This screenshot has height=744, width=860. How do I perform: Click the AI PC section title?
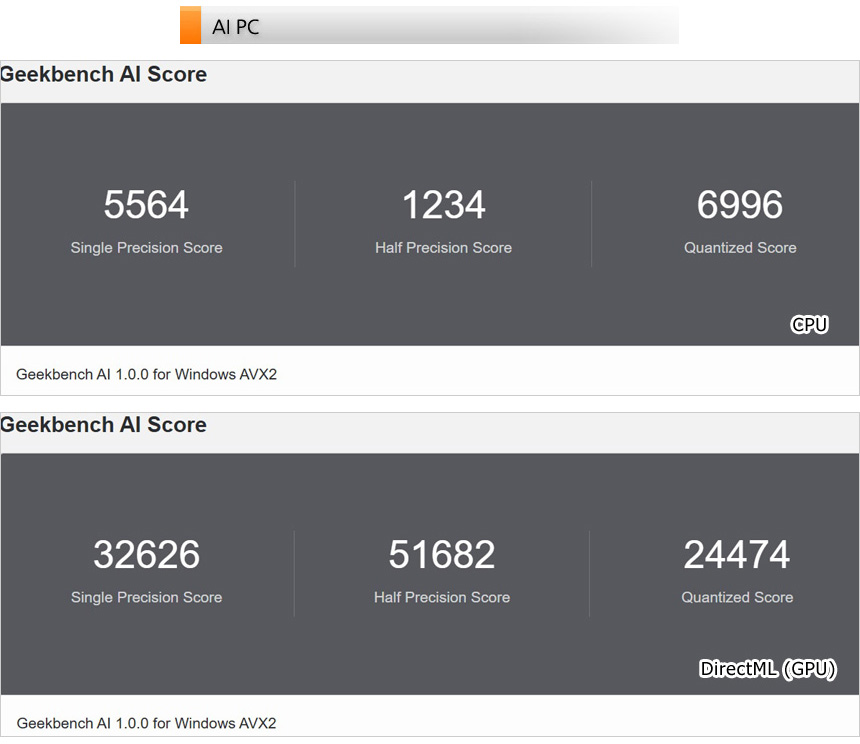coord(236,27)
